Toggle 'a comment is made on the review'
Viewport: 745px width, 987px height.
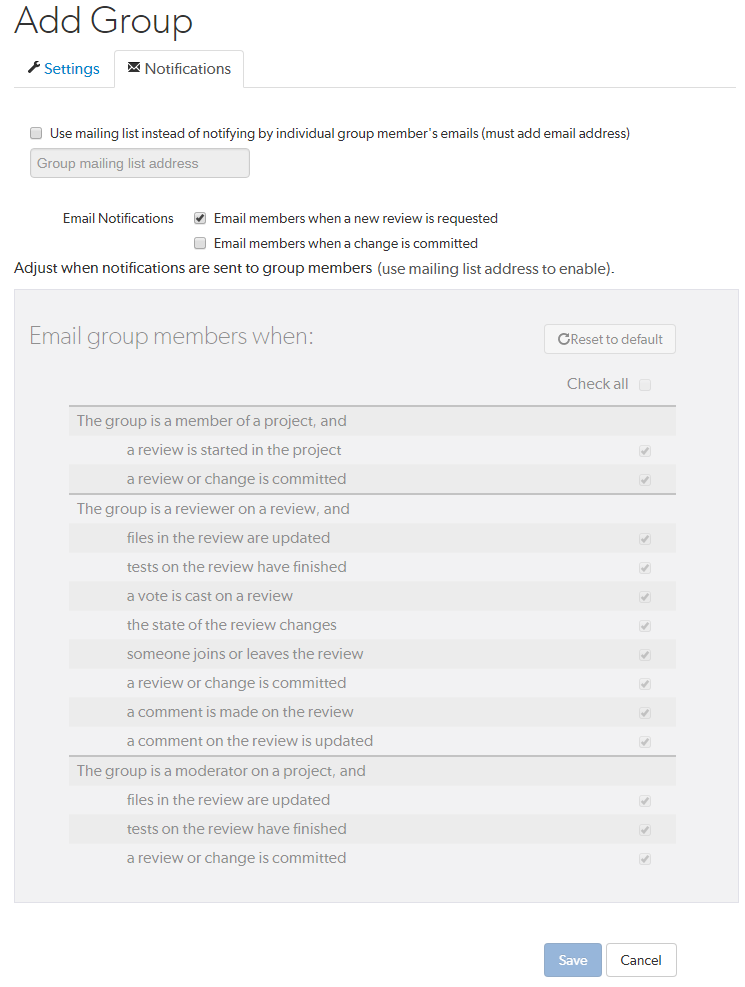click(645, 713)
